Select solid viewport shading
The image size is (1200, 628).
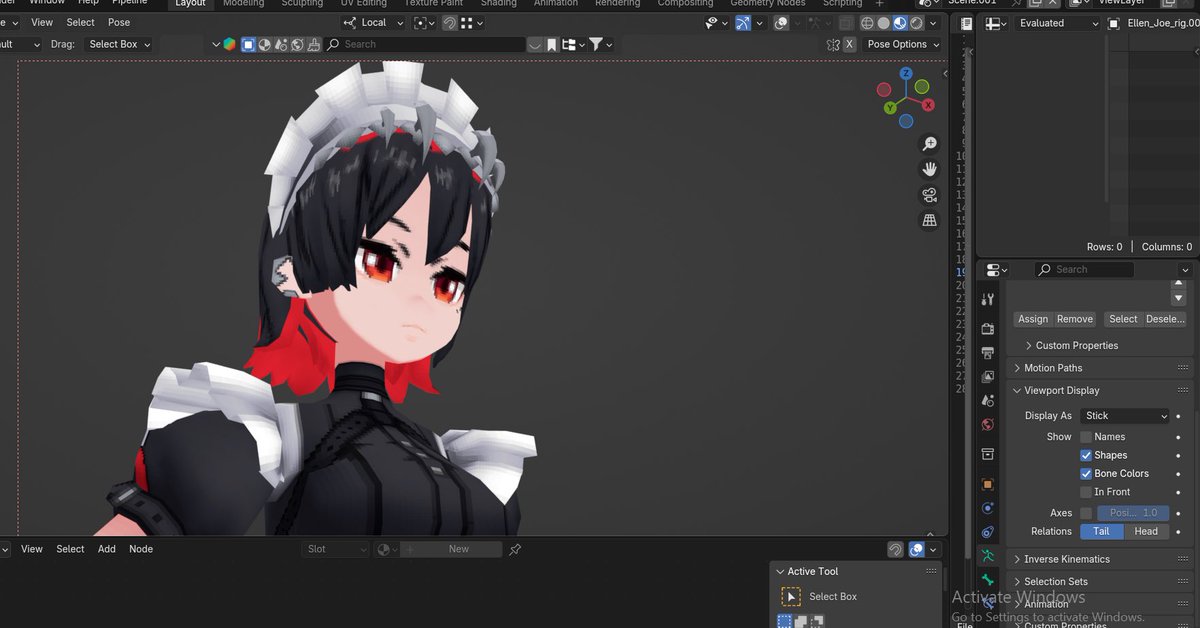click(x=883, y=23)
